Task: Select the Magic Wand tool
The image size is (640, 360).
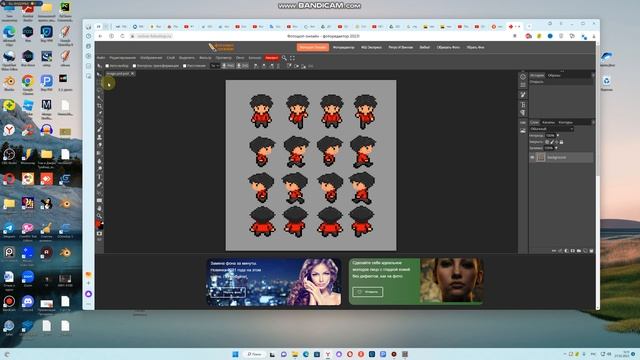Action: 99,98
